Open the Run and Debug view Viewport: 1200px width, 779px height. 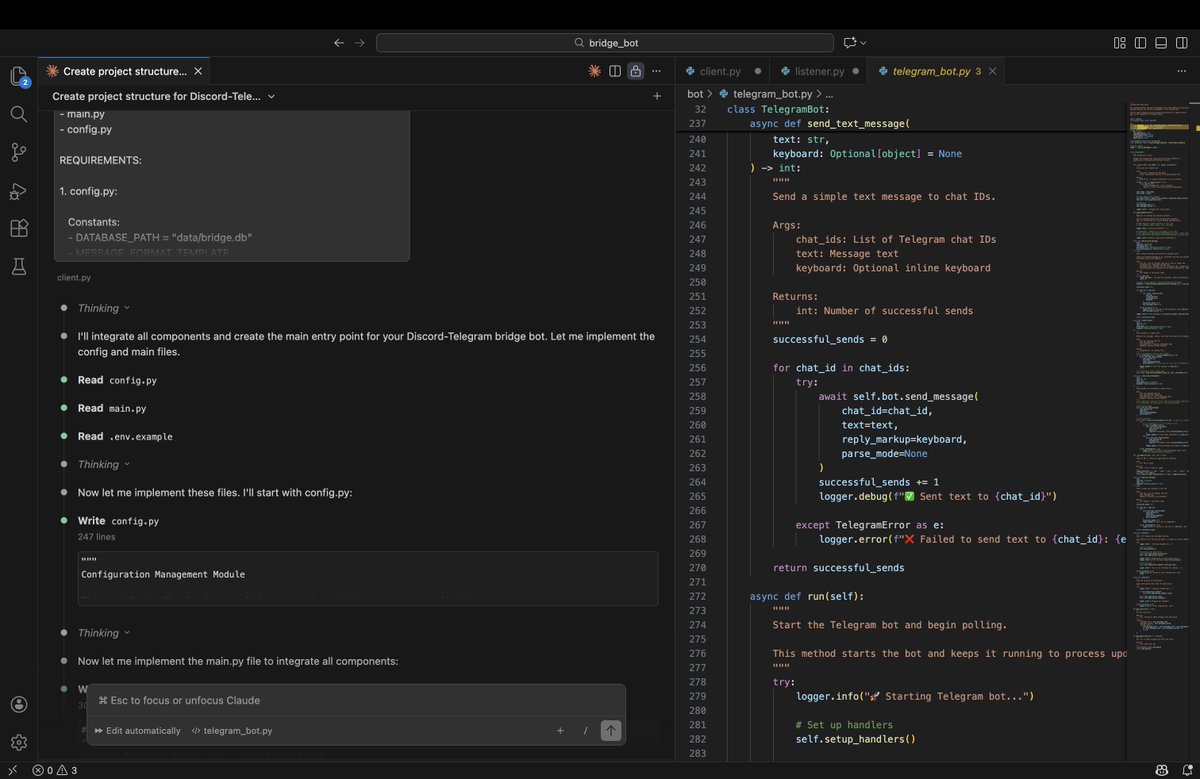pos(18,191)
